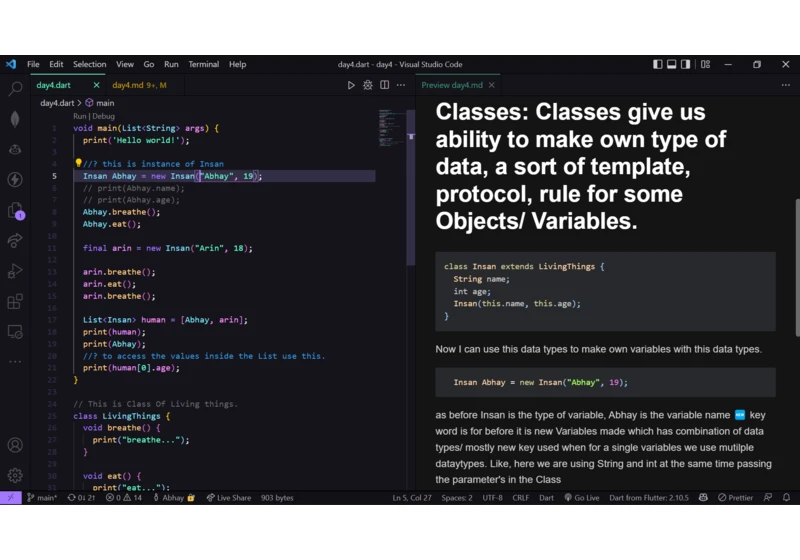Open the Terminal menu
The image size is (800, 560).
coord(204,64)
